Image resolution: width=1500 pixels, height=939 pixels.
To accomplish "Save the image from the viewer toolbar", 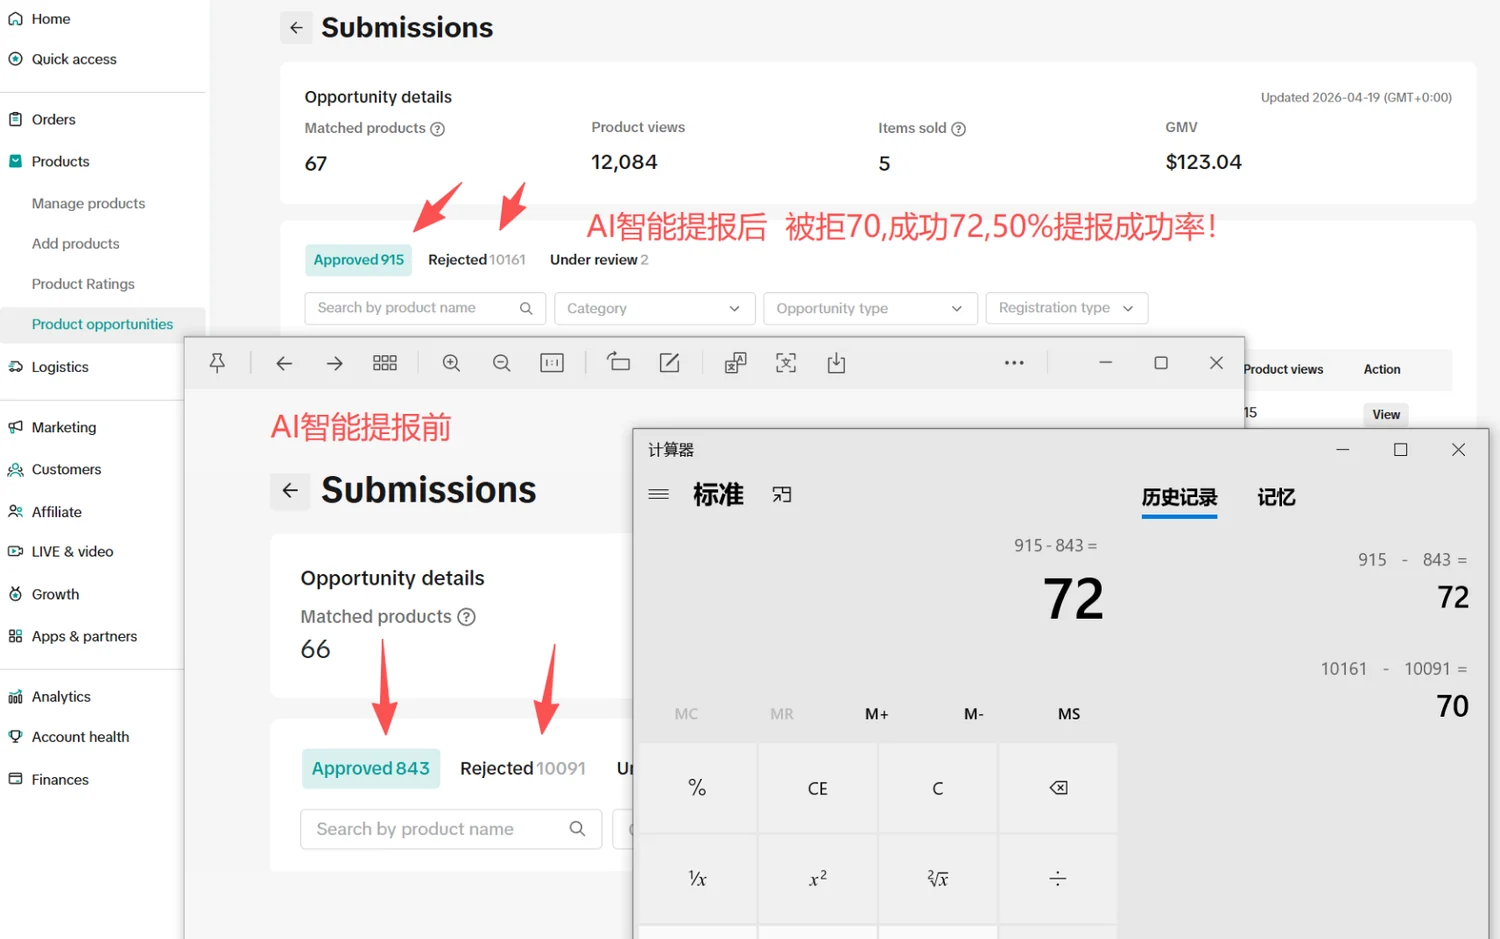I will click(x=836, y=363).
